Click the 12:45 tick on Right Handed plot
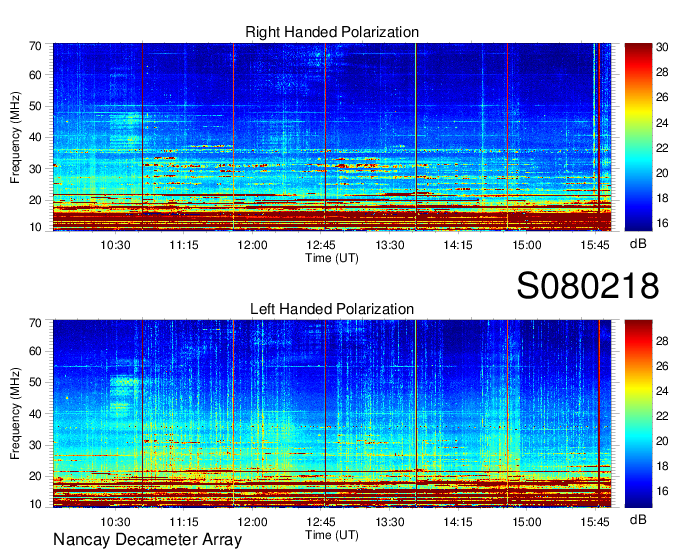 (x=321, y=245)
